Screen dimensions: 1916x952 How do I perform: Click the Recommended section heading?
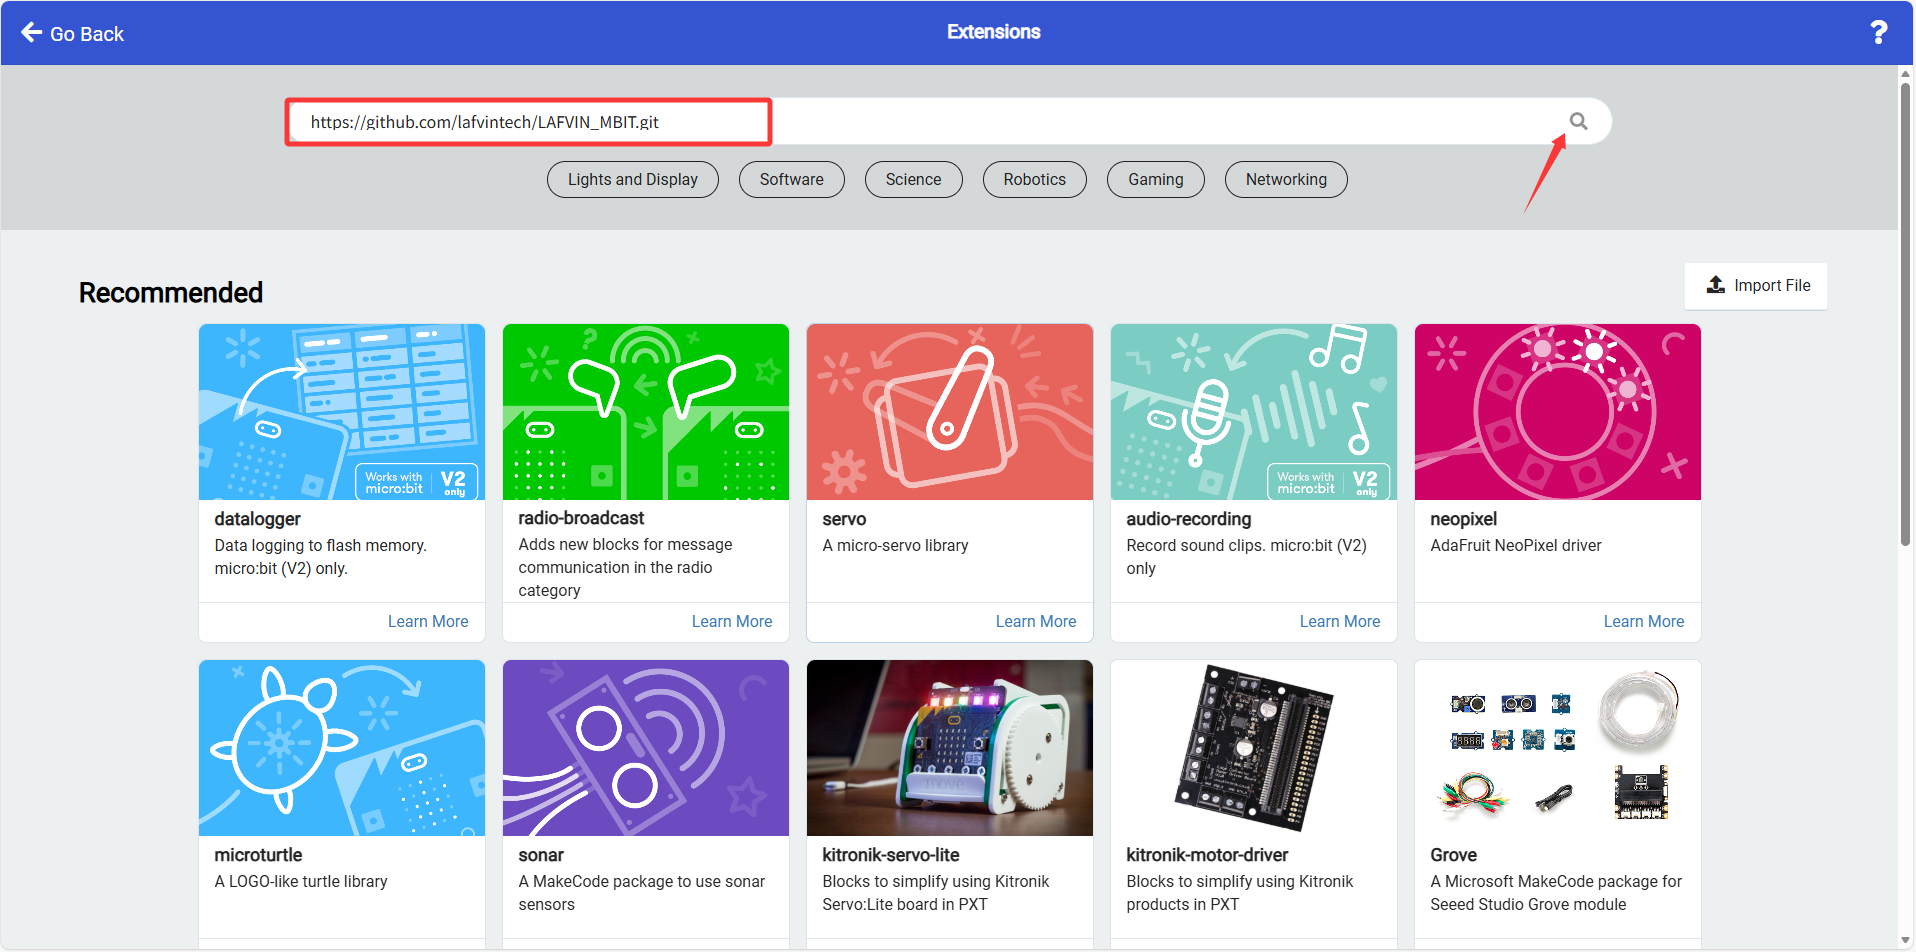coord(171,292)
